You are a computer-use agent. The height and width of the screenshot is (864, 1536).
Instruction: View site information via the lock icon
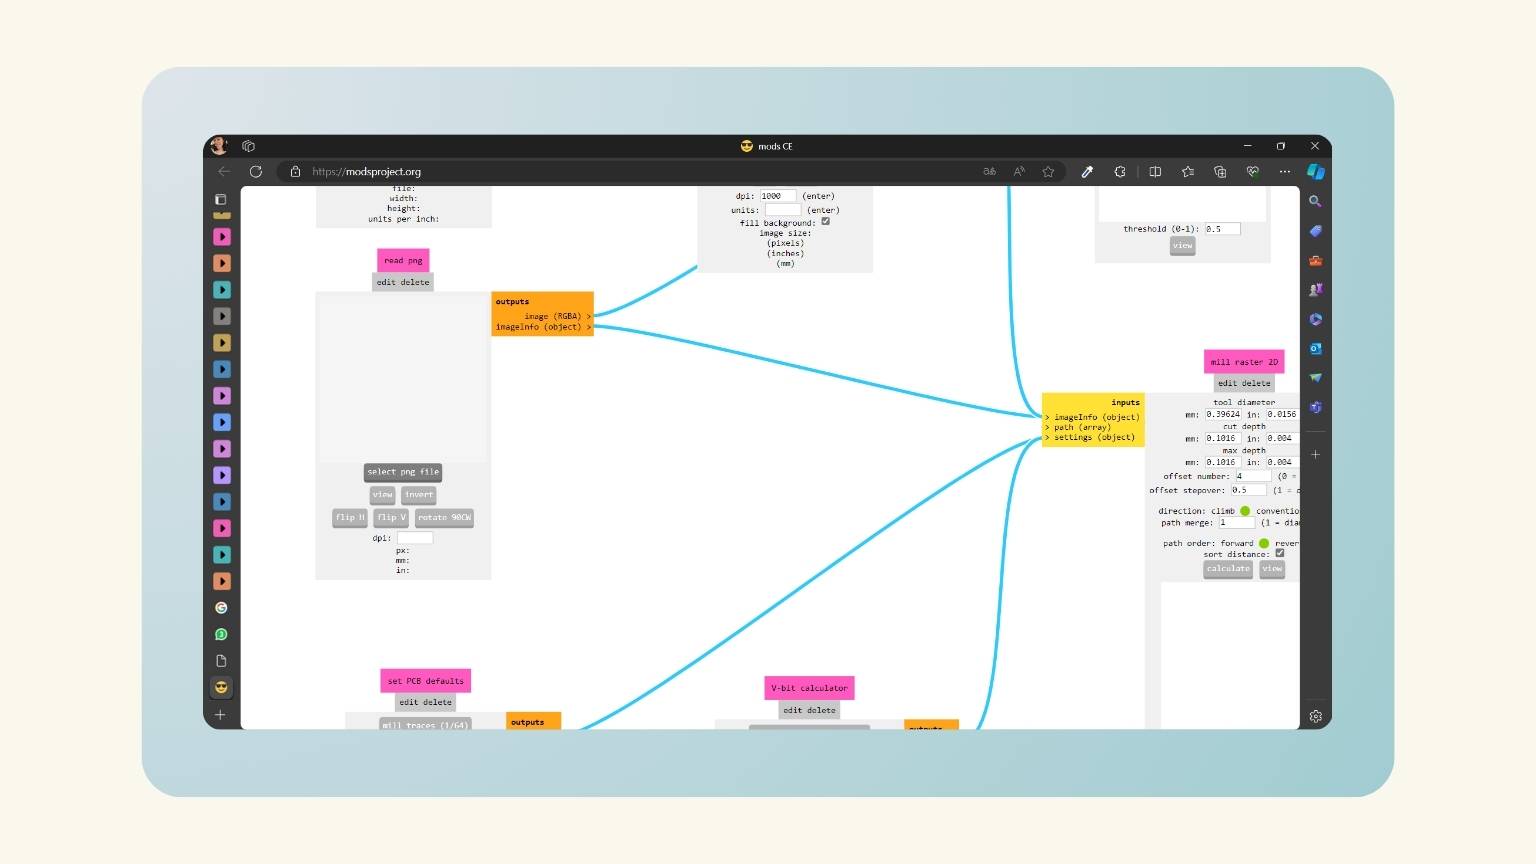[x=295, y=171]
